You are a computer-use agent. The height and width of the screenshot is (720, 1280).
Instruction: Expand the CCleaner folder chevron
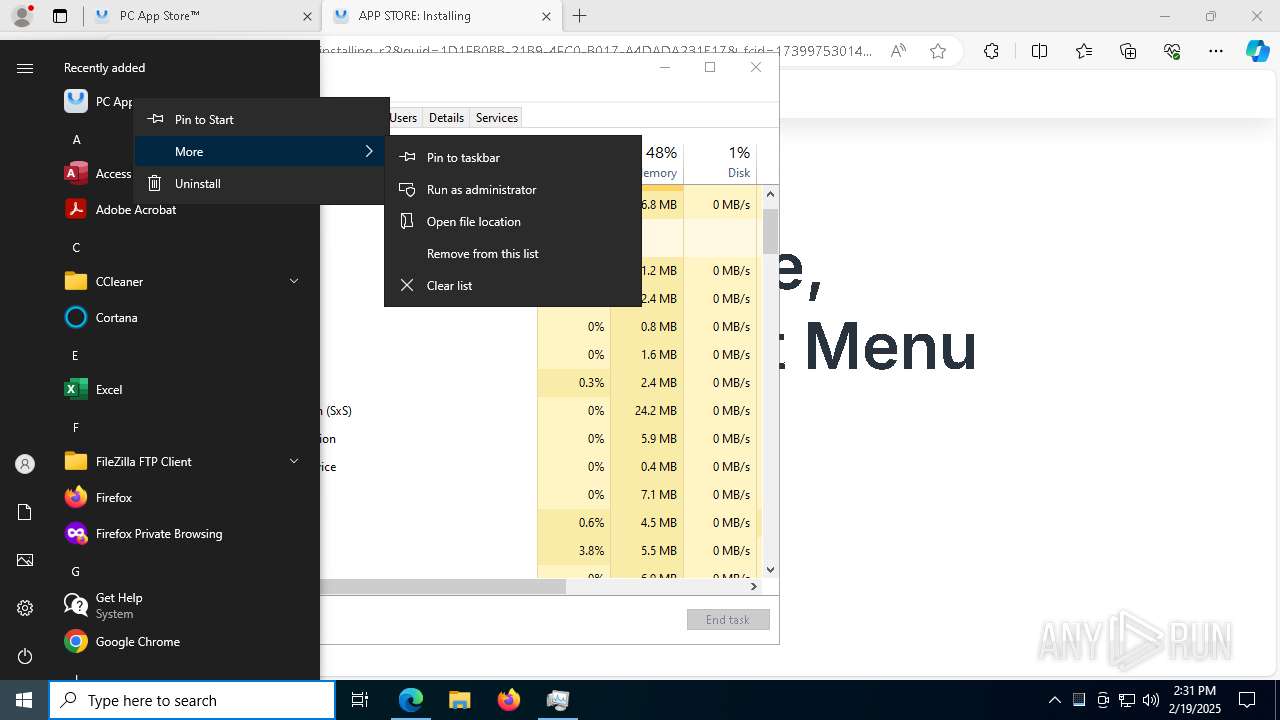coord(294,281)
